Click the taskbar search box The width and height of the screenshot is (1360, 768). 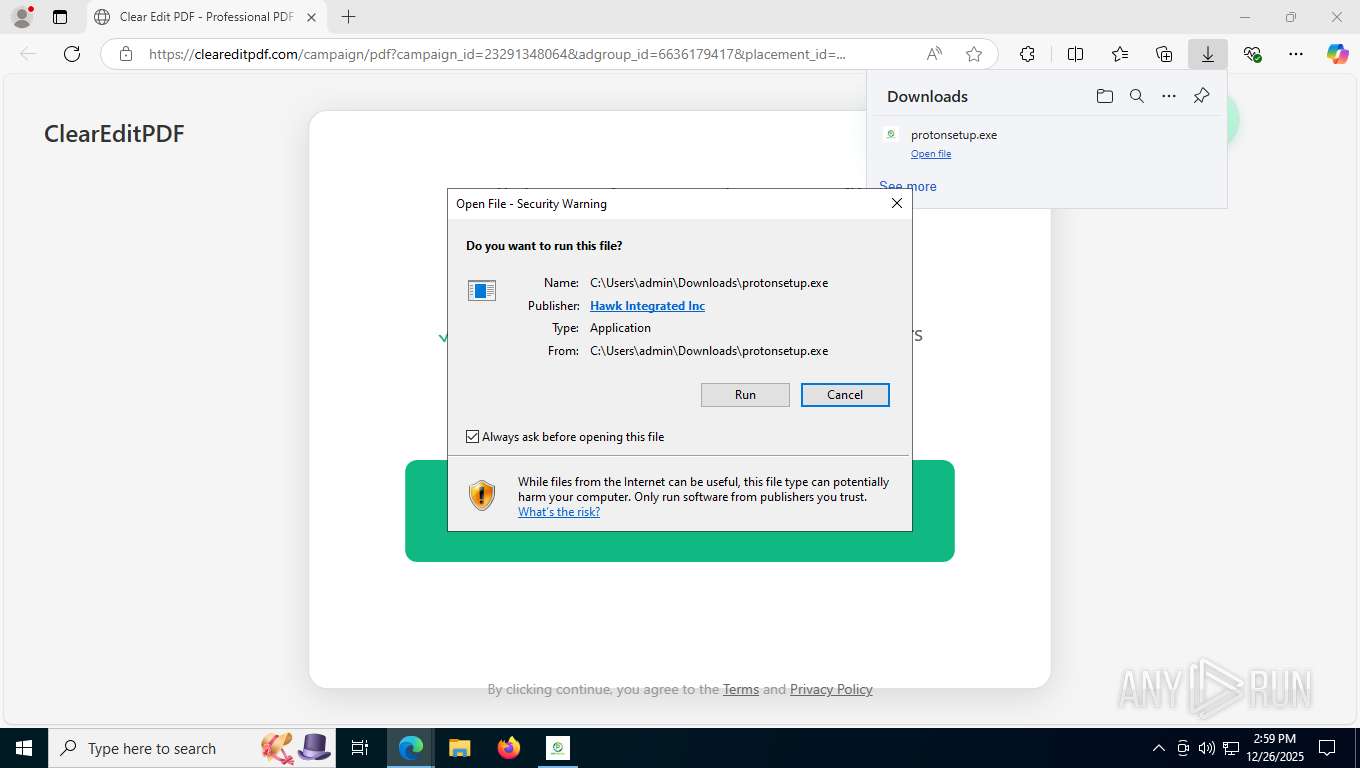click(190, 748)
